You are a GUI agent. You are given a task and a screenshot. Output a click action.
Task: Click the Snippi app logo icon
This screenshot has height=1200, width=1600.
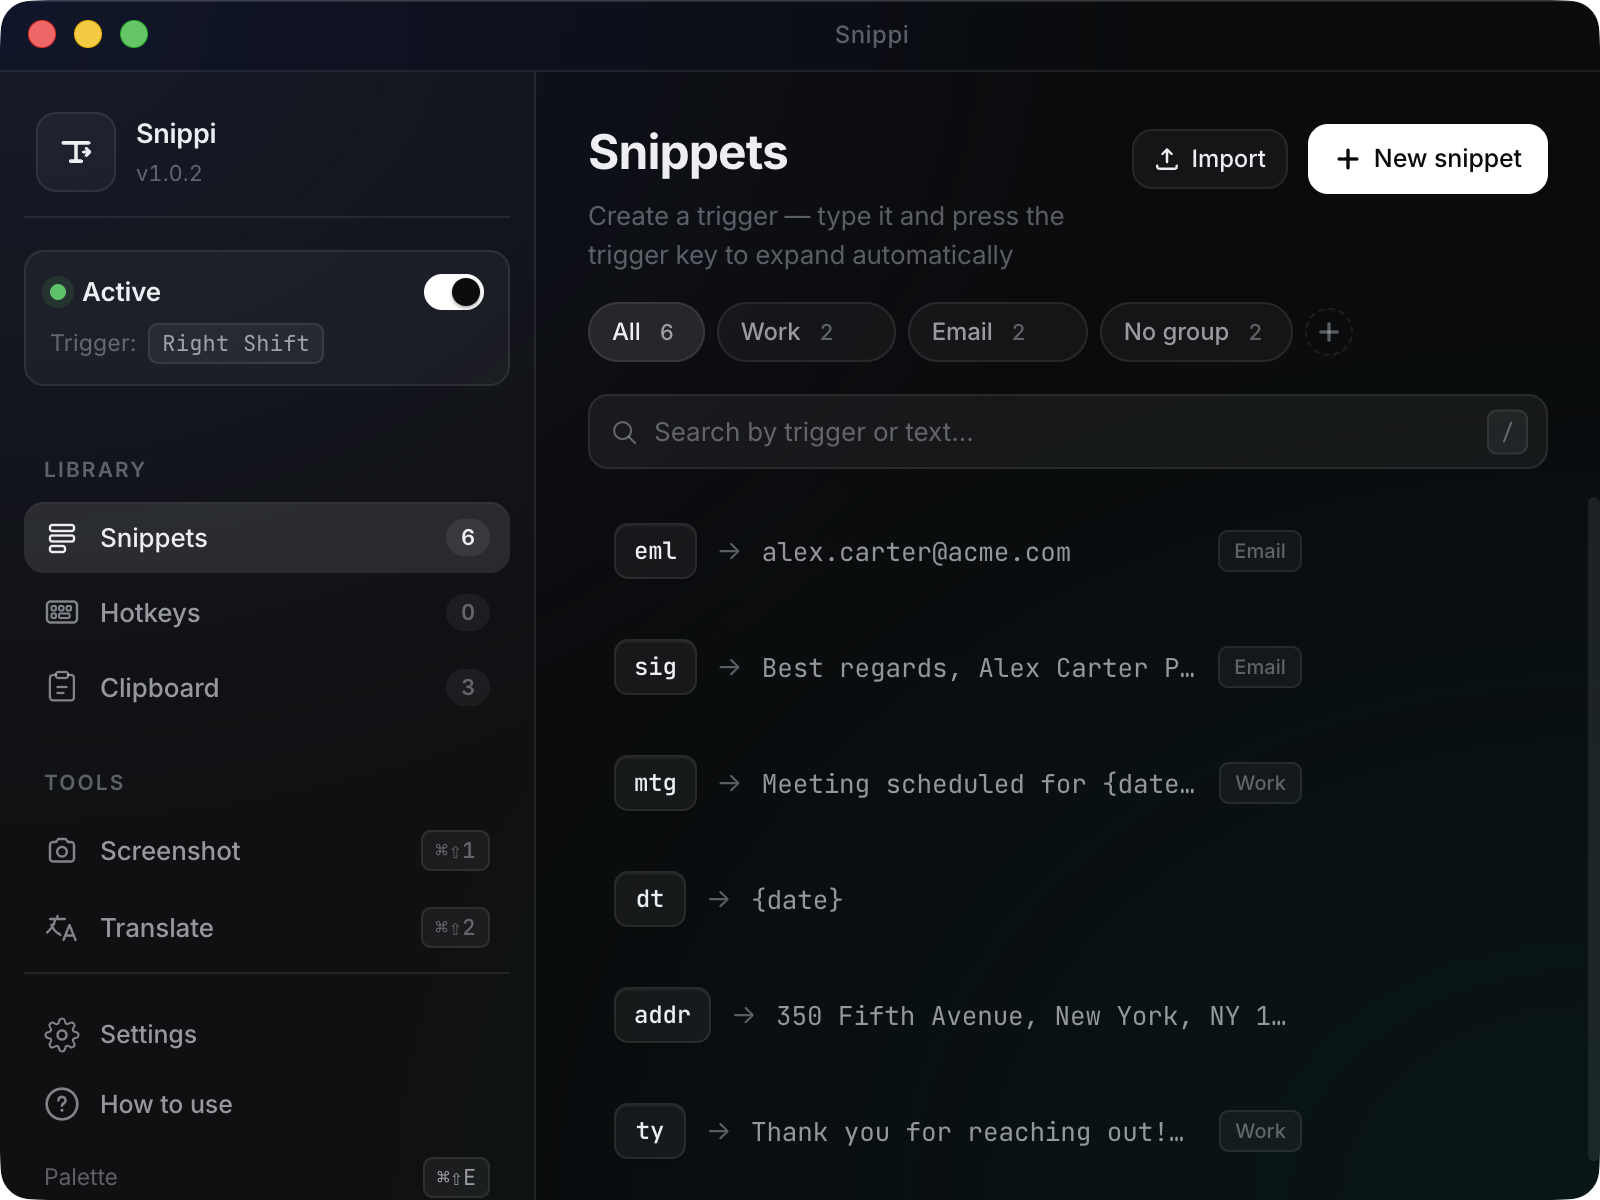point(76,152)
